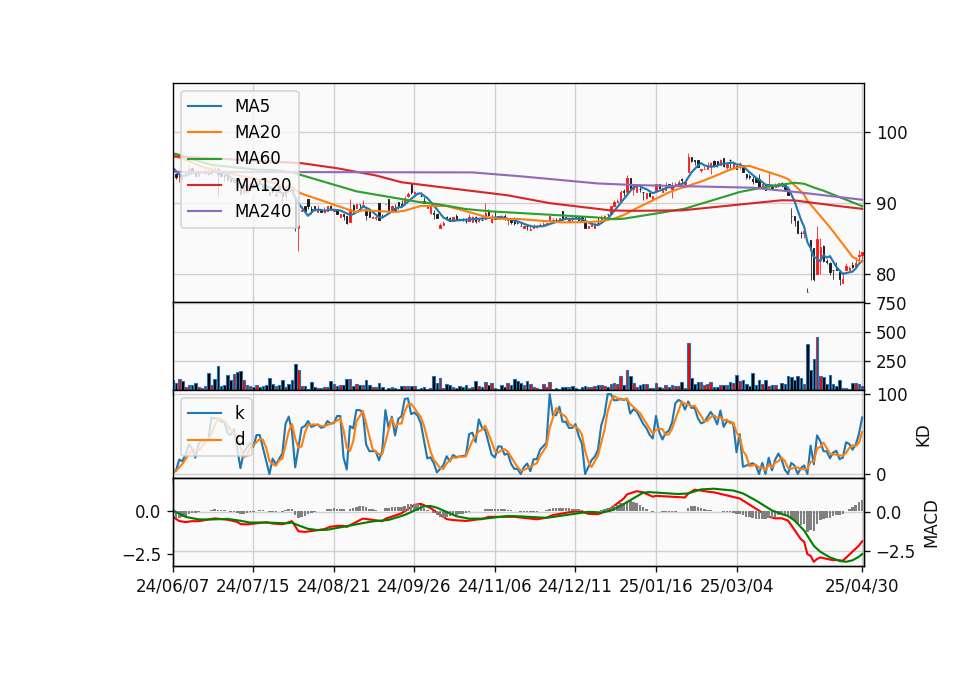The width and height of the screenshot is (960, 690).
Task: Click the left MACD axis value −2.5
Action: 142,555
